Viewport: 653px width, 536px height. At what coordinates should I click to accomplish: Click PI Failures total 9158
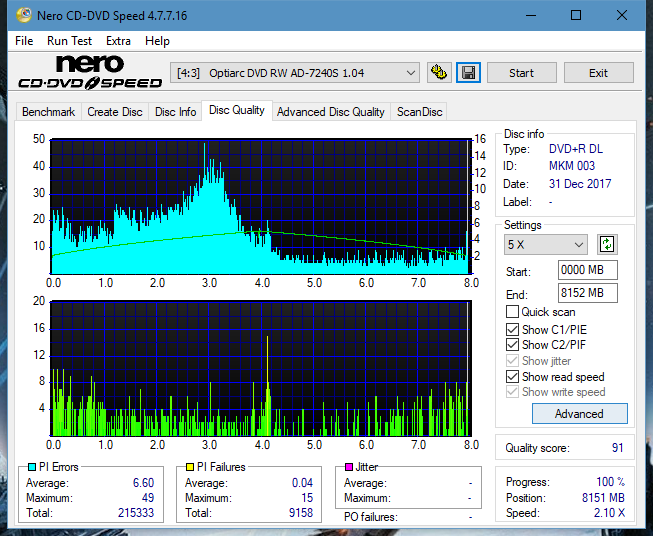[301, 513]
